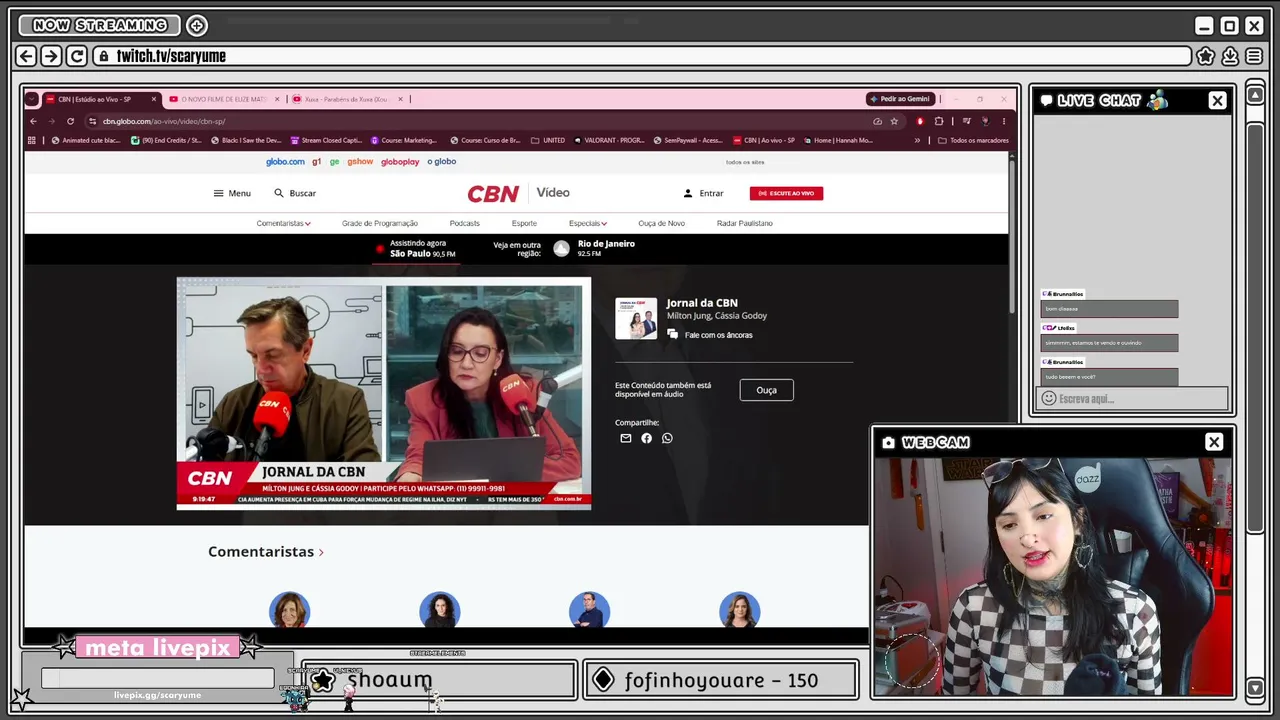This screenshot has width=1280, height=720.
Task: Switch region to Rio de Janeiro 92,5 FM
Action: pos(606,249)
